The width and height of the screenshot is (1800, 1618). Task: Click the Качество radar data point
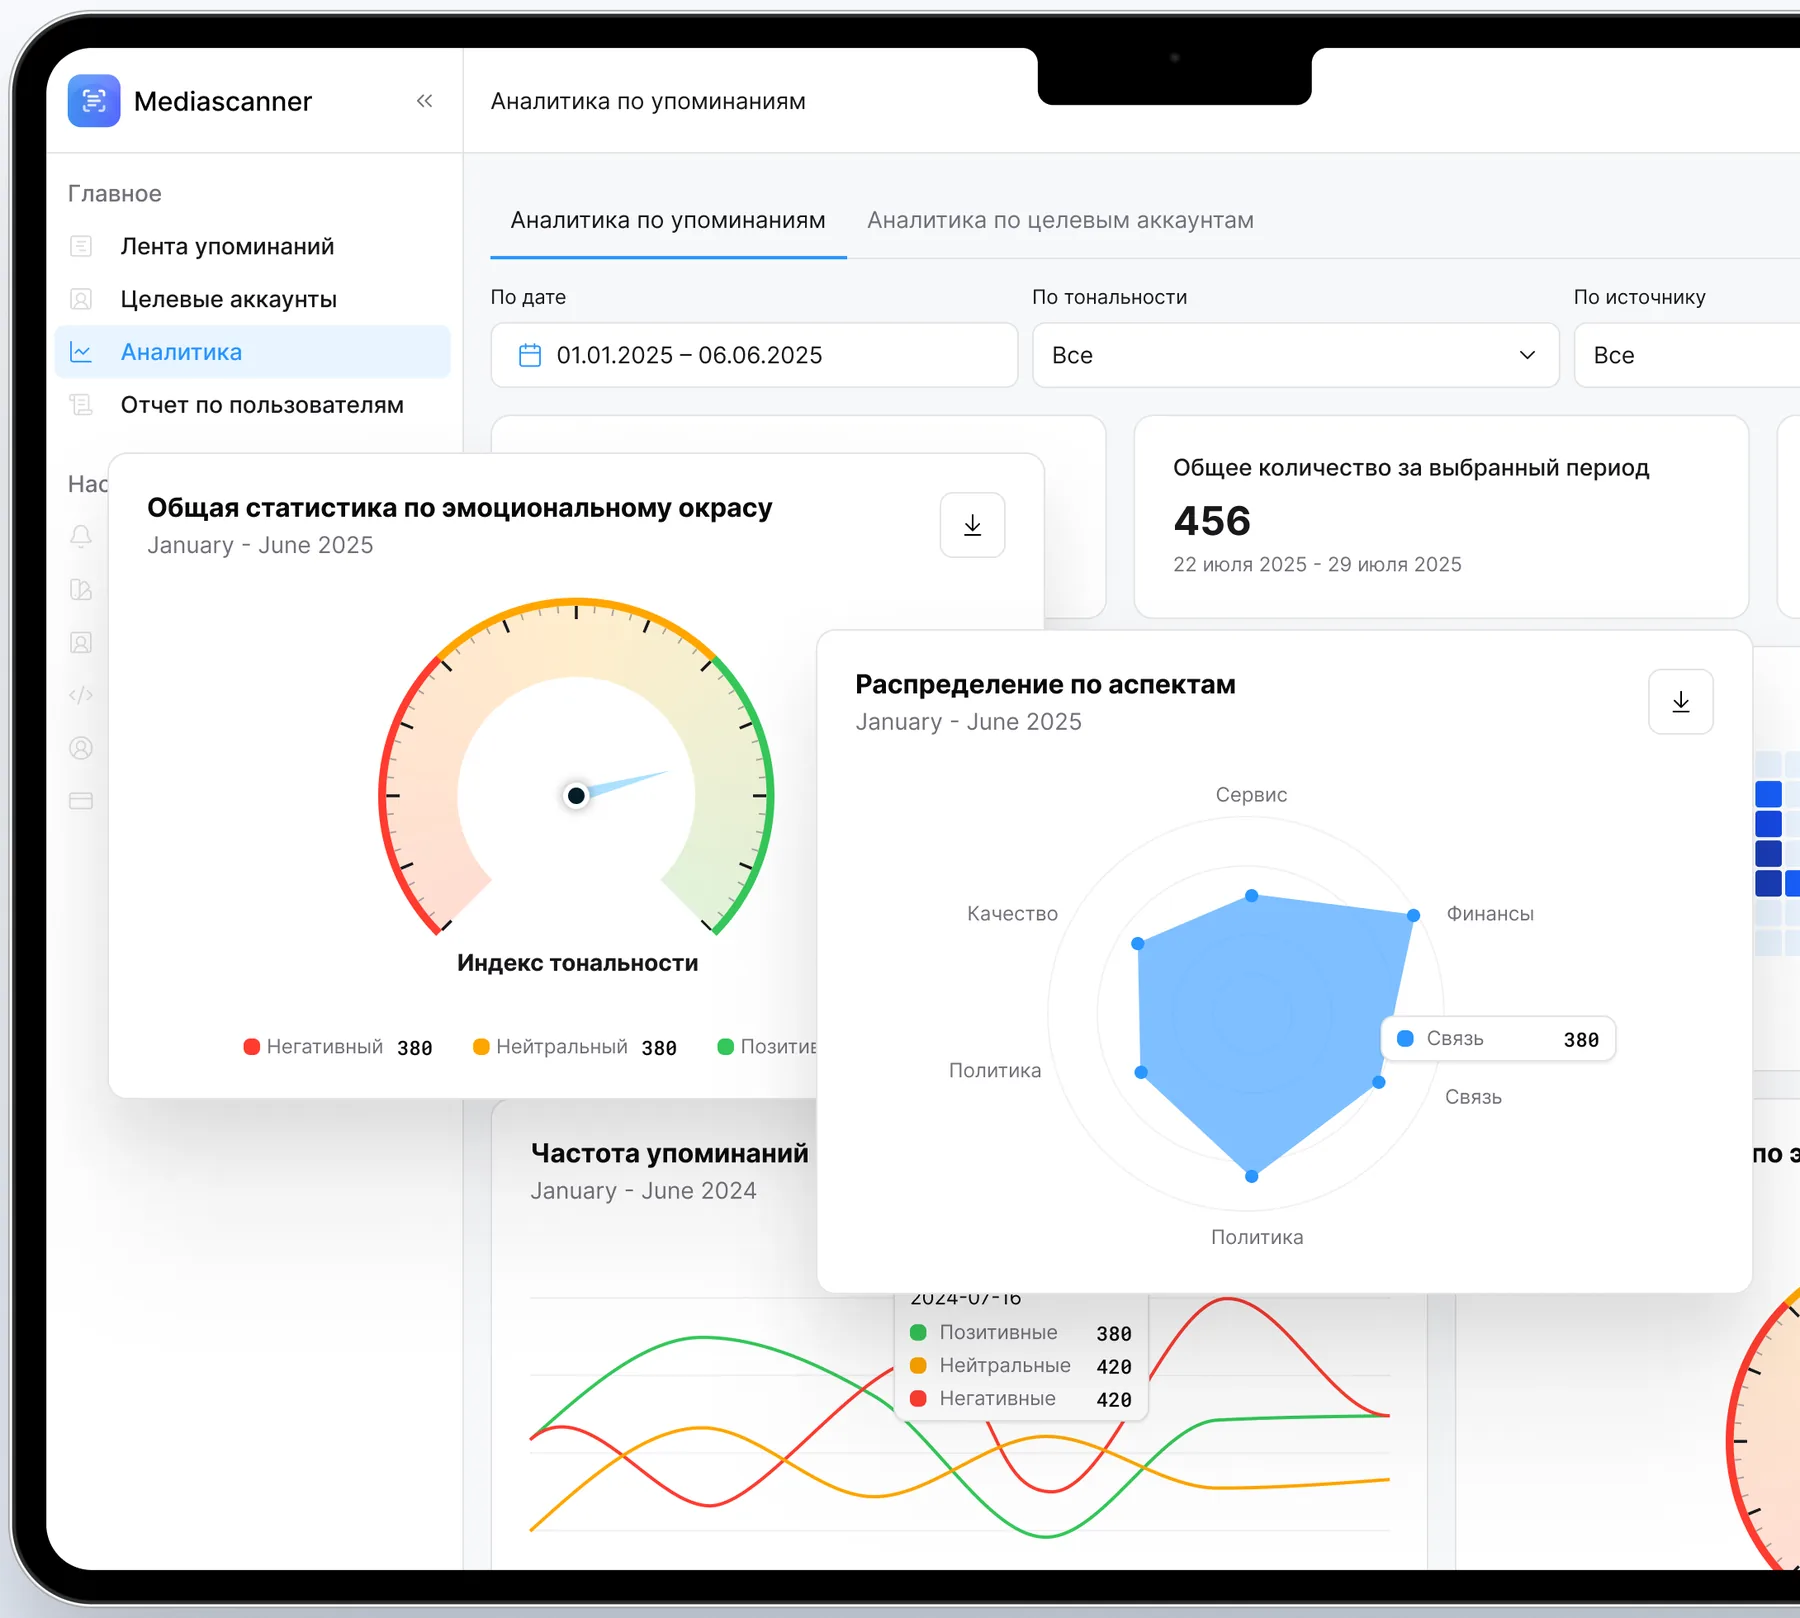coord(1137,943)
